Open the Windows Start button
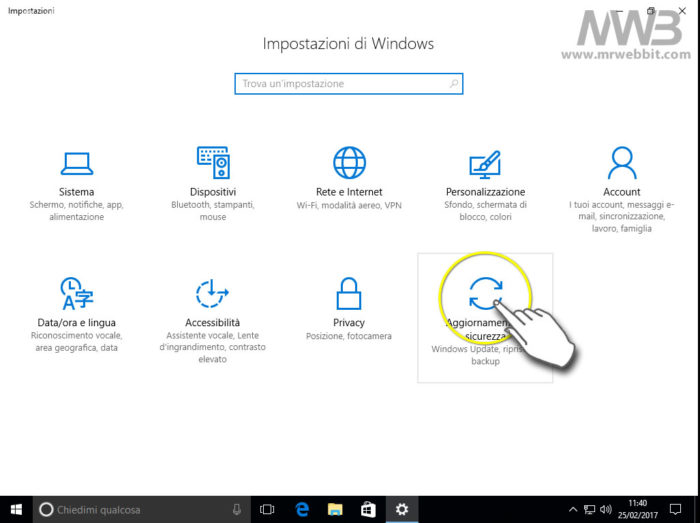 coord(16,510)
